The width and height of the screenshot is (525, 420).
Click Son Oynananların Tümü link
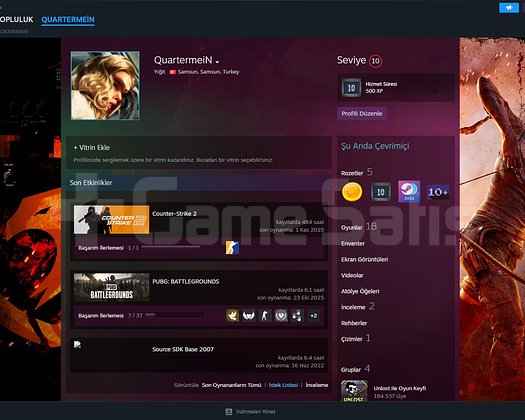click(231, 385)
